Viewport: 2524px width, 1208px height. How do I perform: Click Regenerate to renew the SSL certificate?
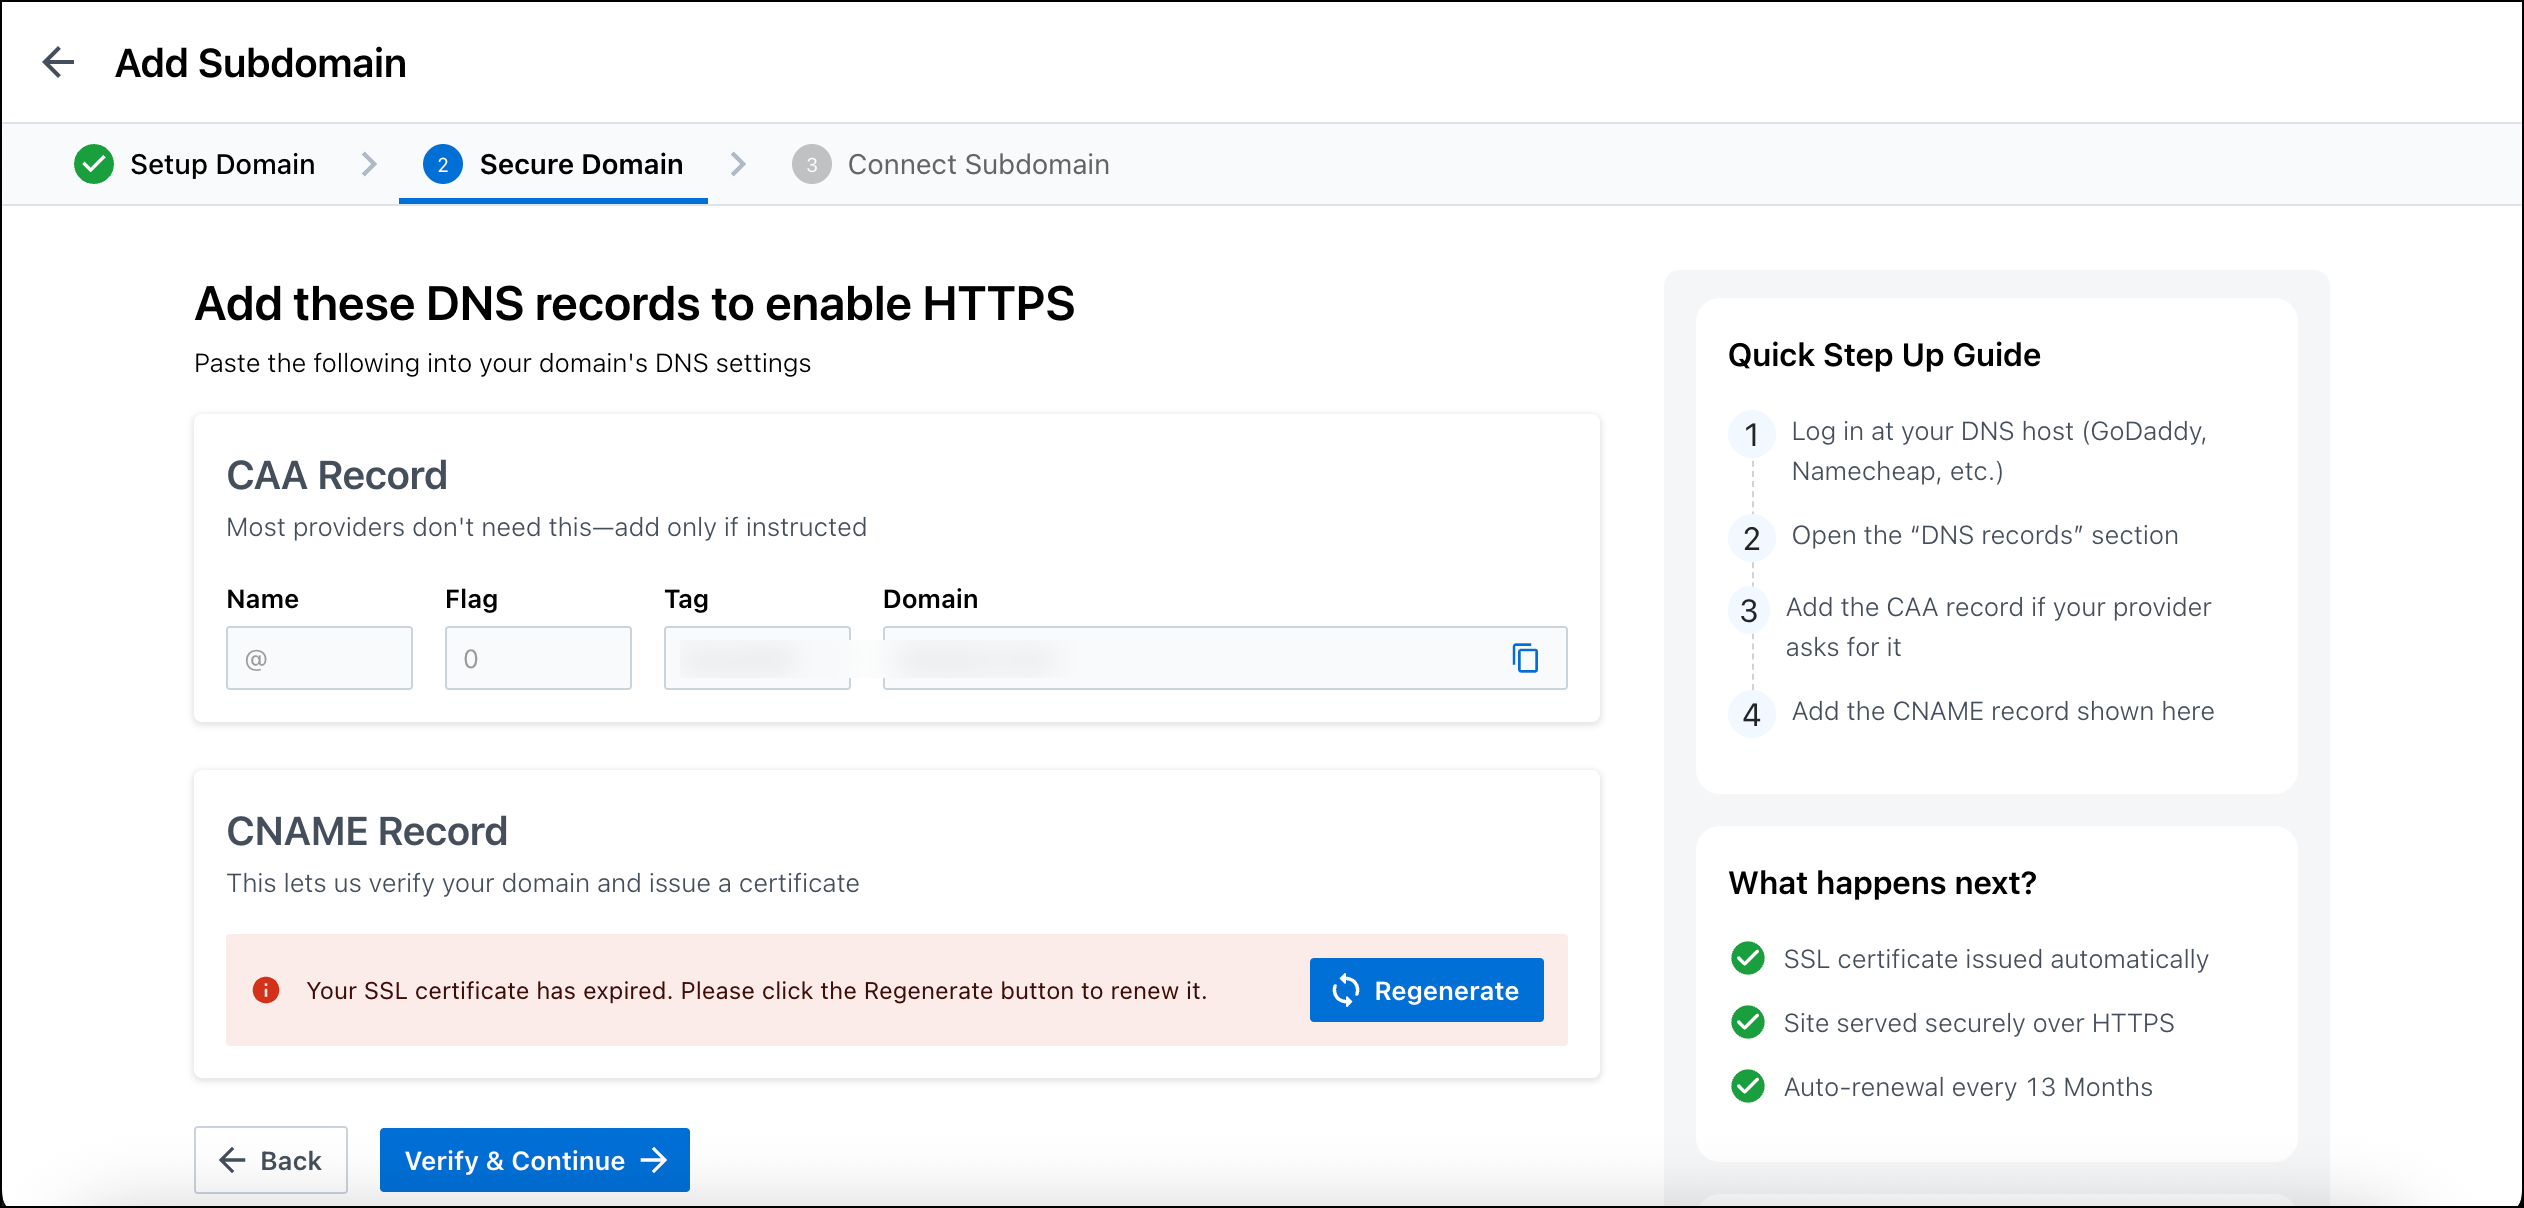point(1426,990)
